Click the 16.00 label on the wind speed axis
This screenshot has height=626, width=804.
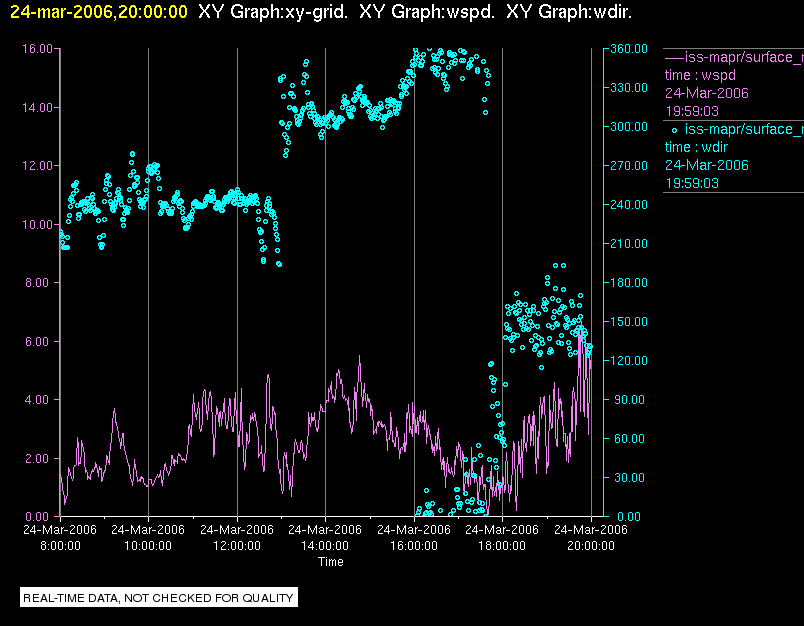point(37,49)
